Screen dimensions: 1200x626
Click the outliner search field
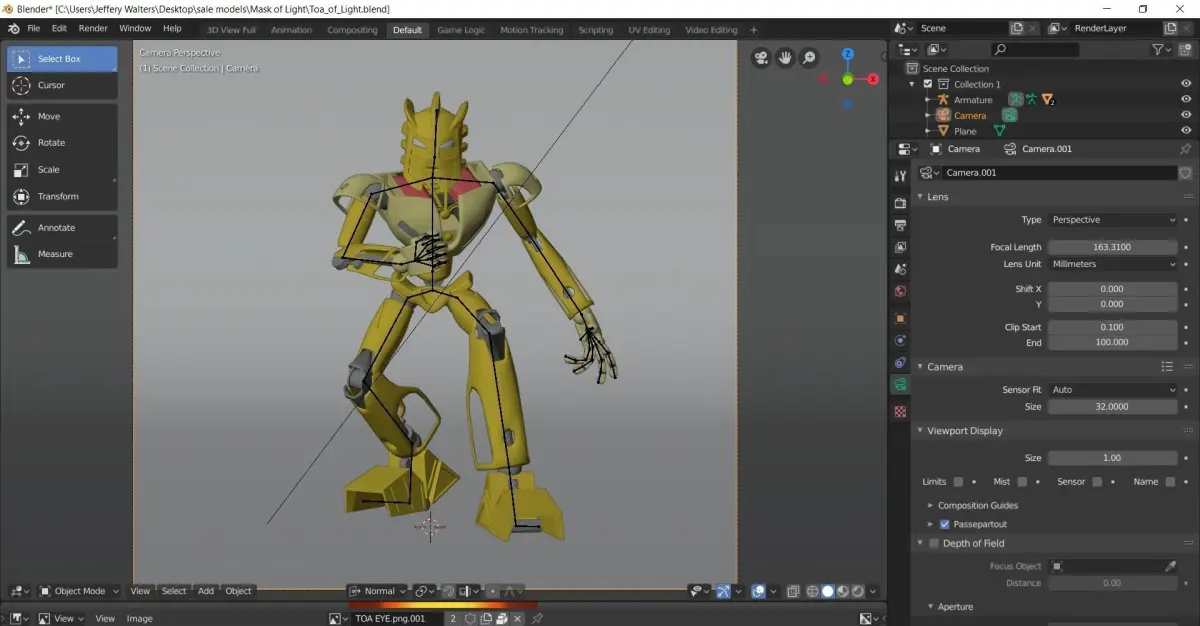tap(1036, 49)
